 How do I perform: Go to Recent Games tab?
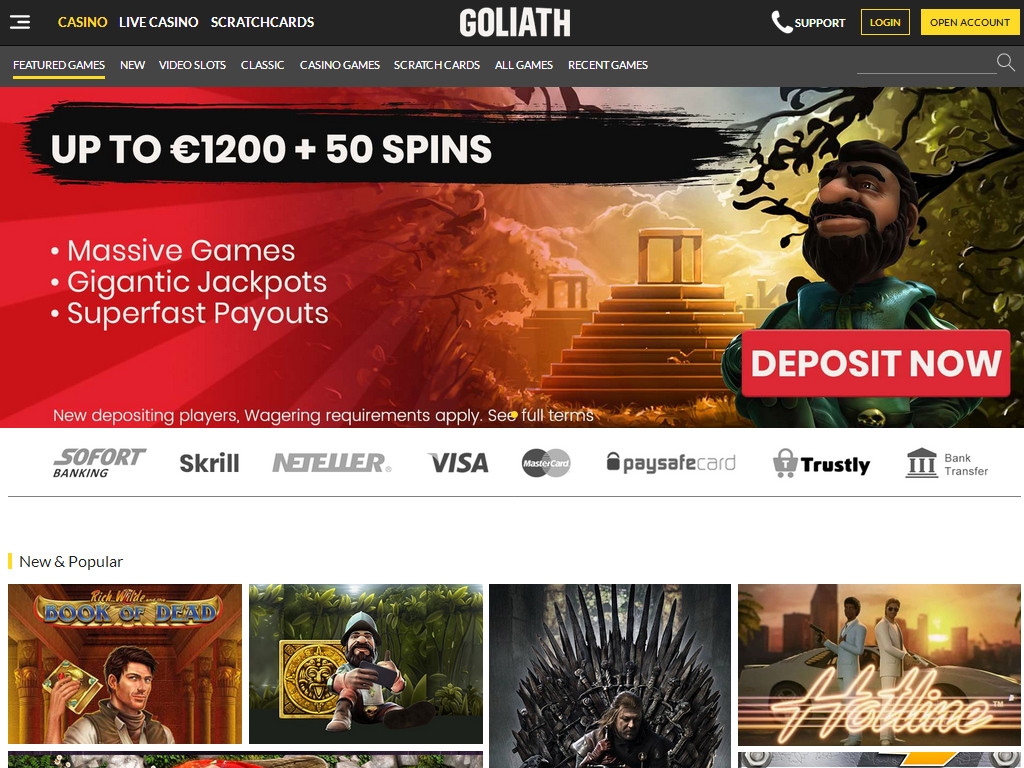coord(607,65)
